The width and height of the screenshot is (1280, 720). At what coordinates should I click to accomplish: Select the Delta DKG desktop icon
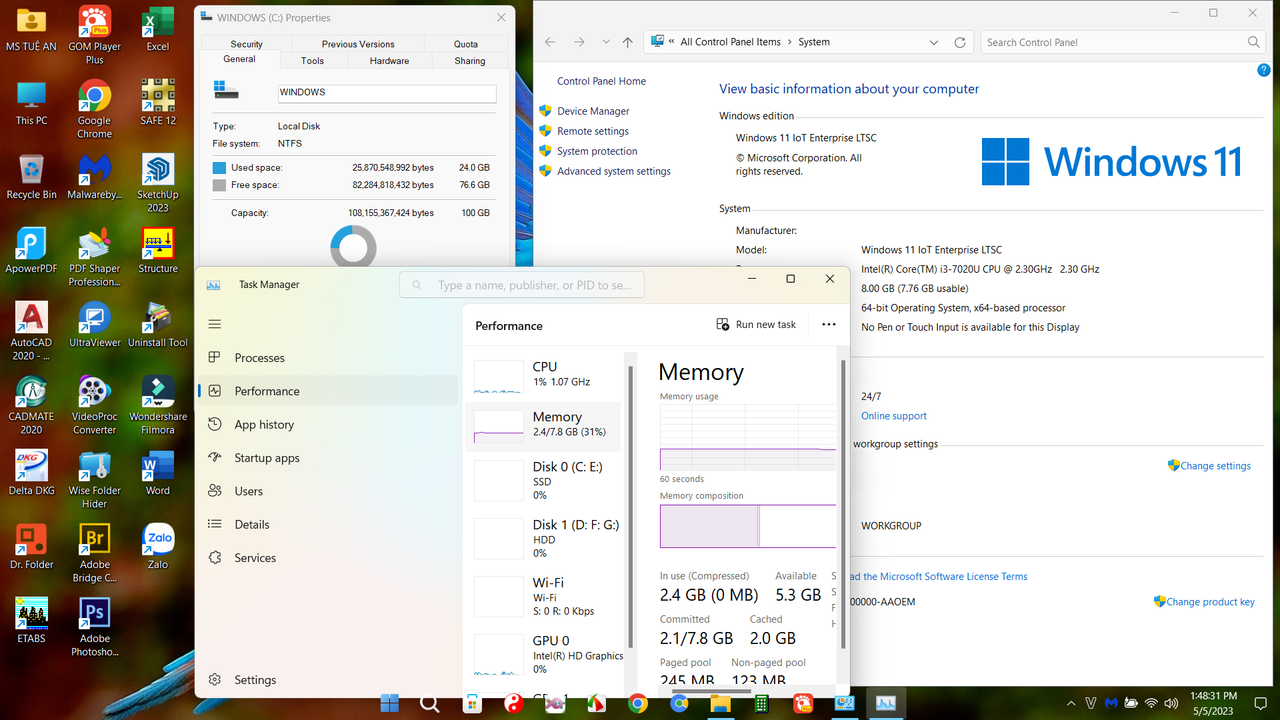pos(31,473)
